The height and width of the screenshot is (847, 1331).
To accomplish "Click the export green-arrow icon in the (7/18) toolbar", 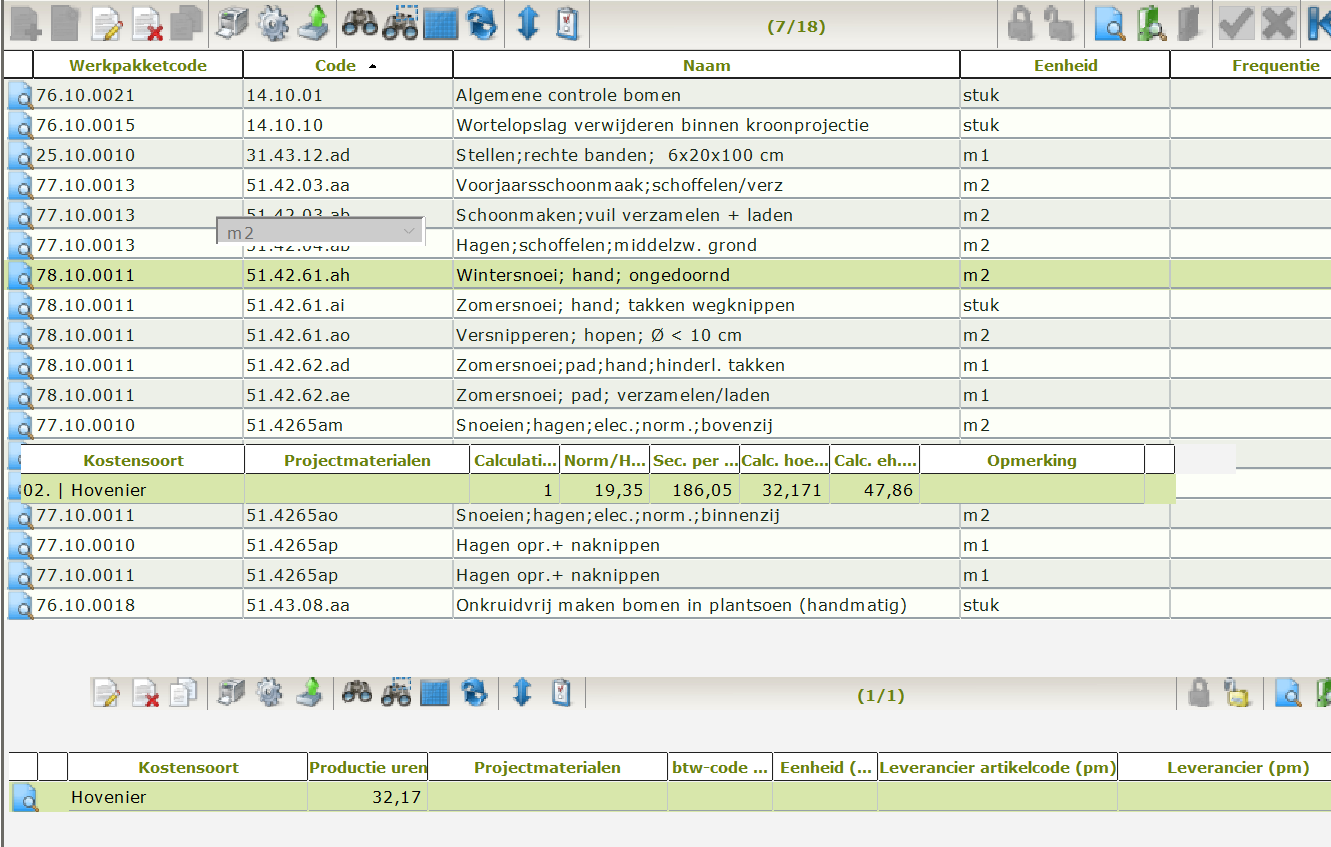I will (x=312, y=24).
